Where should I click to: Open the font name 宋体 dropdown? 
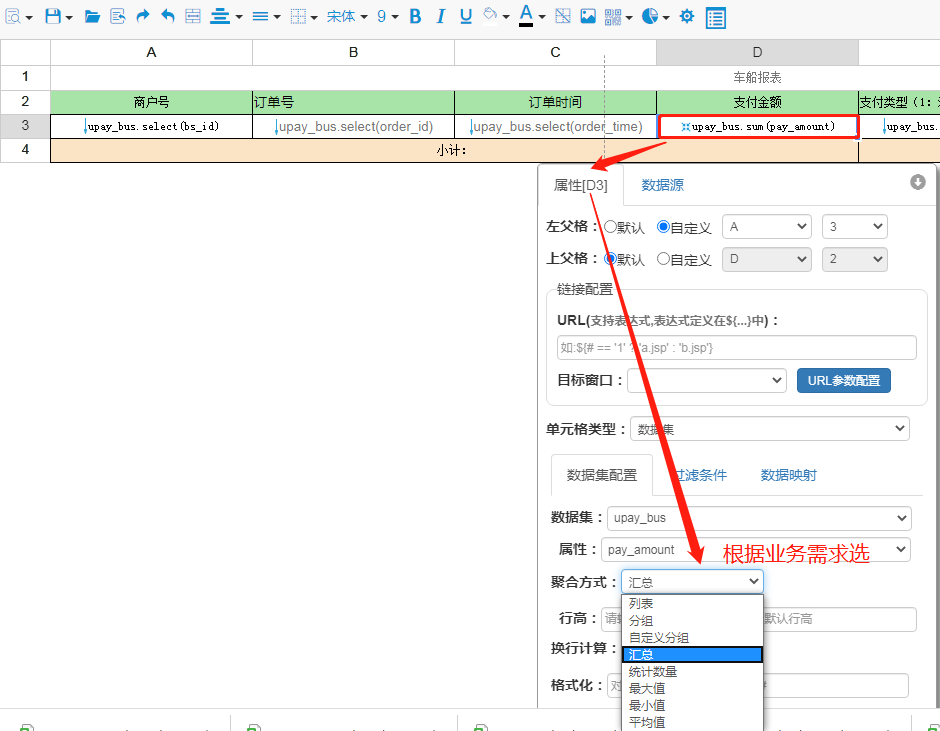tap(347, 17)
